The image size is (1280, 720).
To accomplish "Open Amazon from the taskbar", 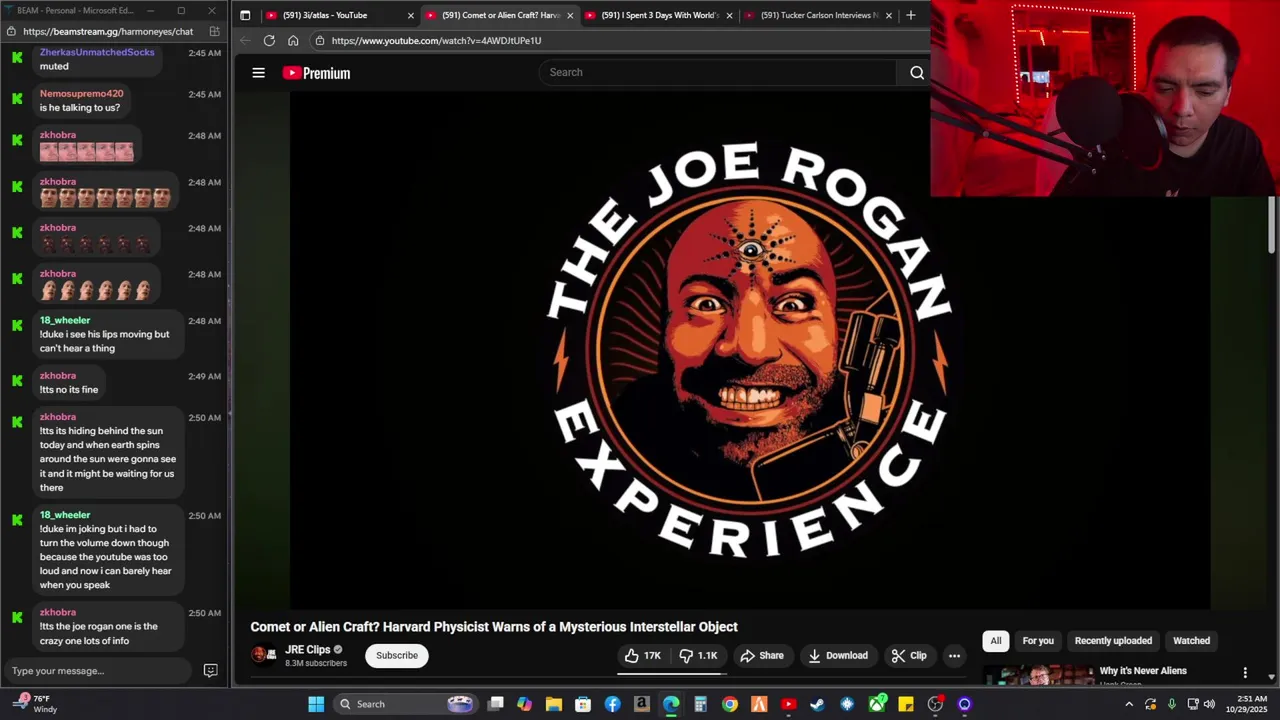I will 642,704.
